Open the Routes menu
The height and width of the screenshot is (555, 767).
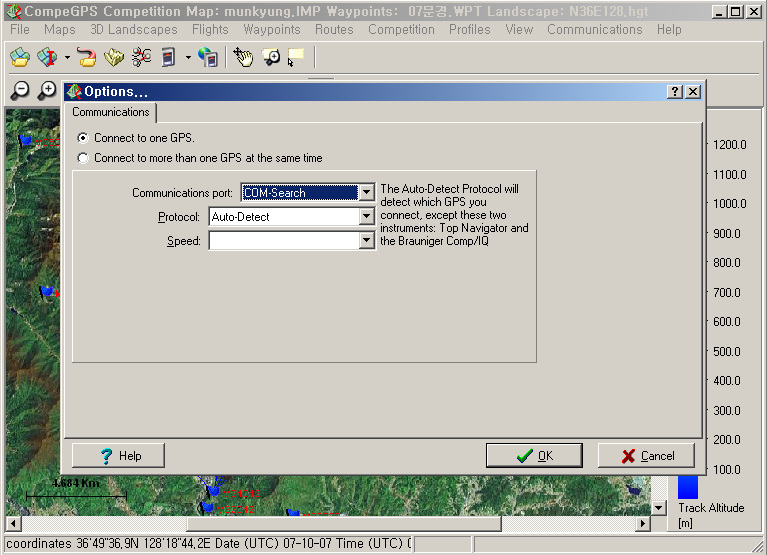click(334, 29)
